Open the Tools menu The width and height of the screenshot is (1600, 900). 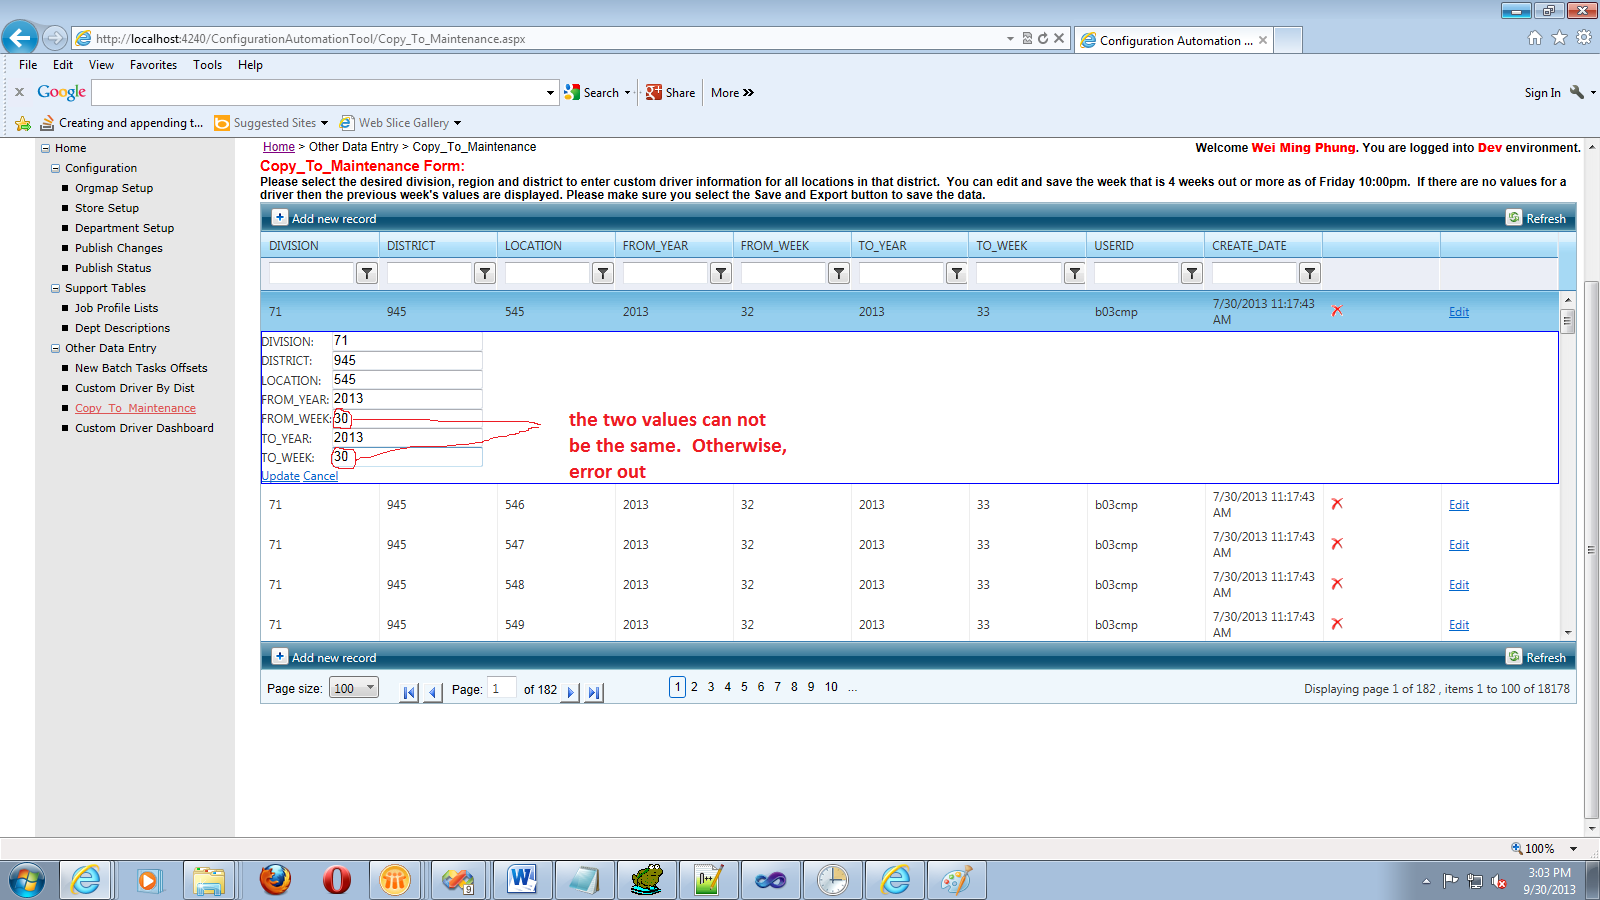coord(207,65)
